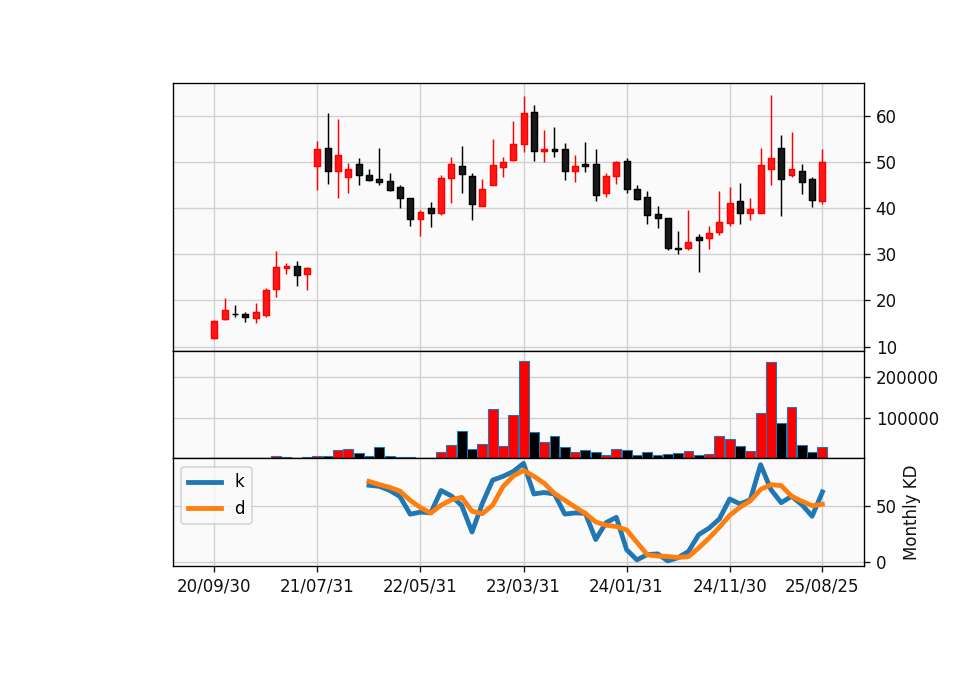Viewport: 960px width, 690px height.
Task: Click the volume axis label '200000'
Action: [907, 378]
